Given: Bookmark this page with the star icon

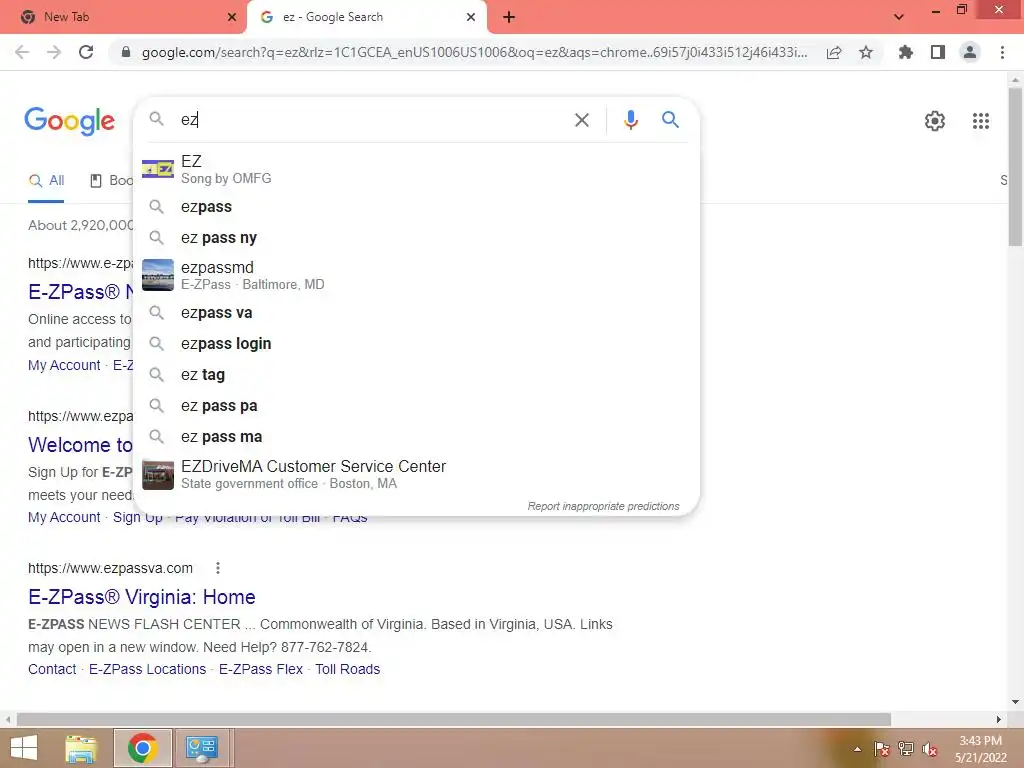Looking at the screenshot, I should click(866, 52).
